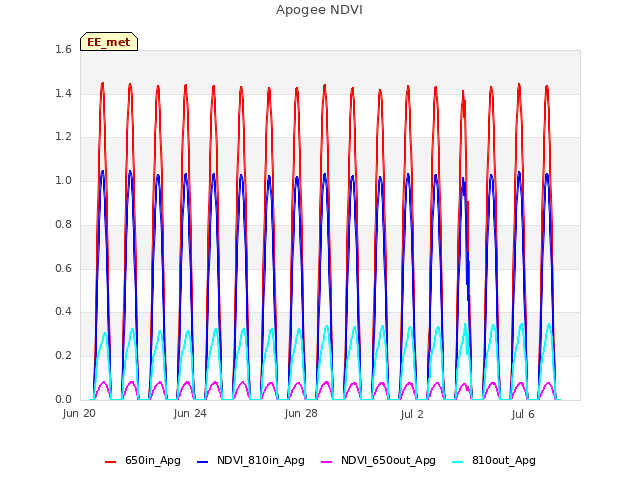This screenshot has width=640, height=480.
Task: Click the 0.2 y-axis tick label
Action: click(x=63, y=356)
